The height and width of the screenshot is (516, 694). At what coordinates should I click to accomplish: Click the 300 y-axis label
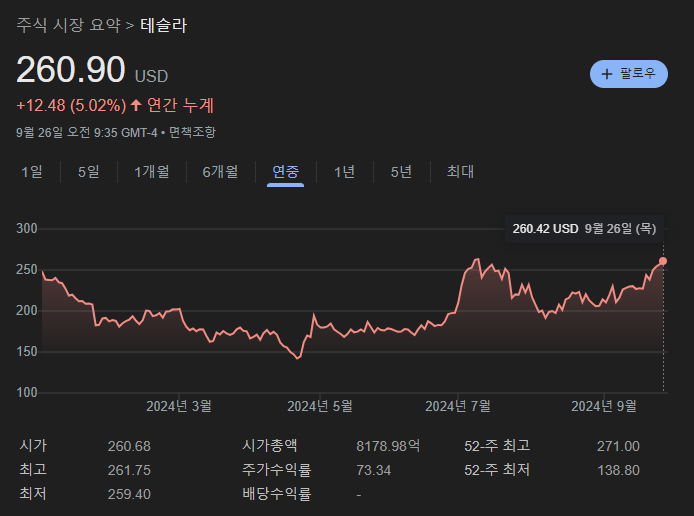(27, 228)
